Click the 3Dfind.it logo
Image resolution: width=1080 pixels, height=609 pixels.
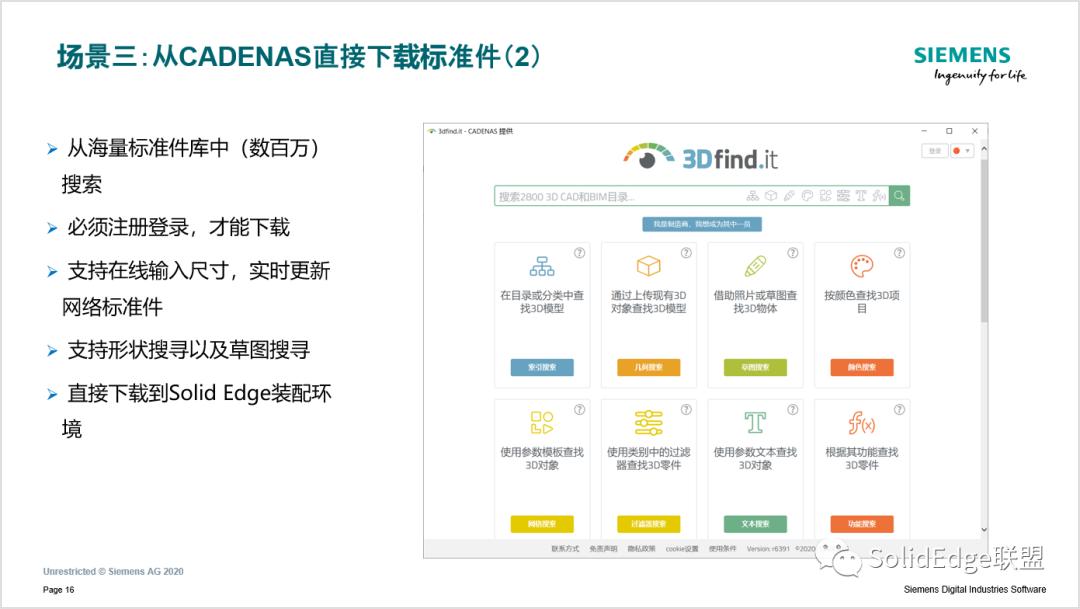[x=700, y=157]
